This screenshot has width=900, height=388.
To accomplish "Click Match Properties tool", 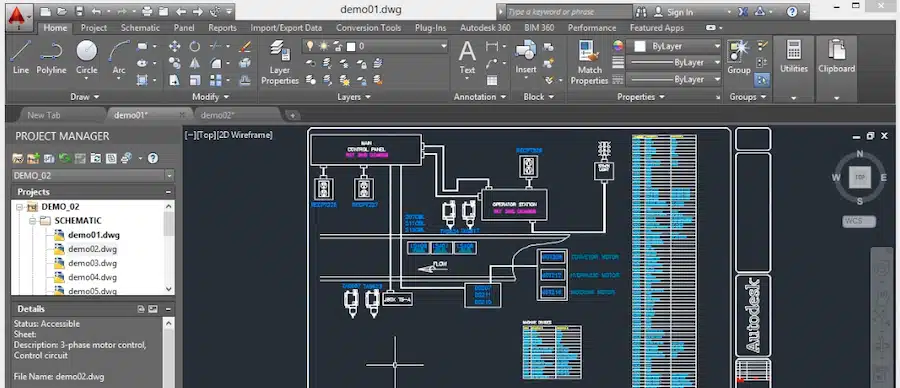I will [x=589, y=63].
